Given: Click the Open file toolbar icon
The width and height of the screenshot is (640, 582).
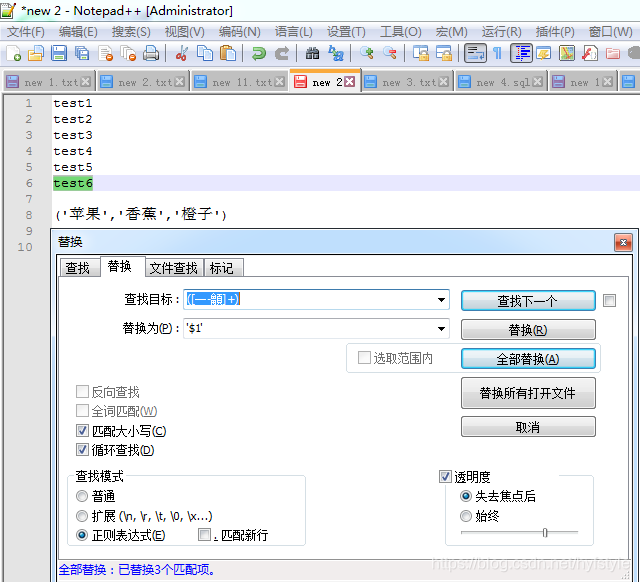Looking at the screenshot, I should click(x=36, y=53).
